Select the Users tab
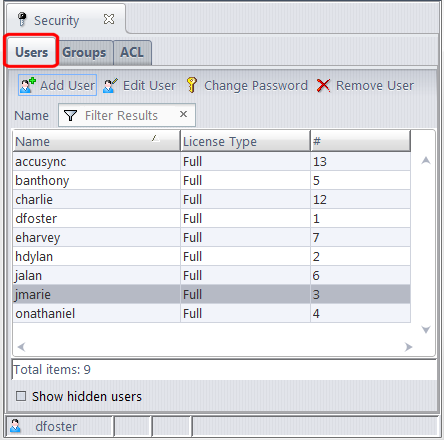The width and height of the screenshot is (444, 440). point(32,52)
